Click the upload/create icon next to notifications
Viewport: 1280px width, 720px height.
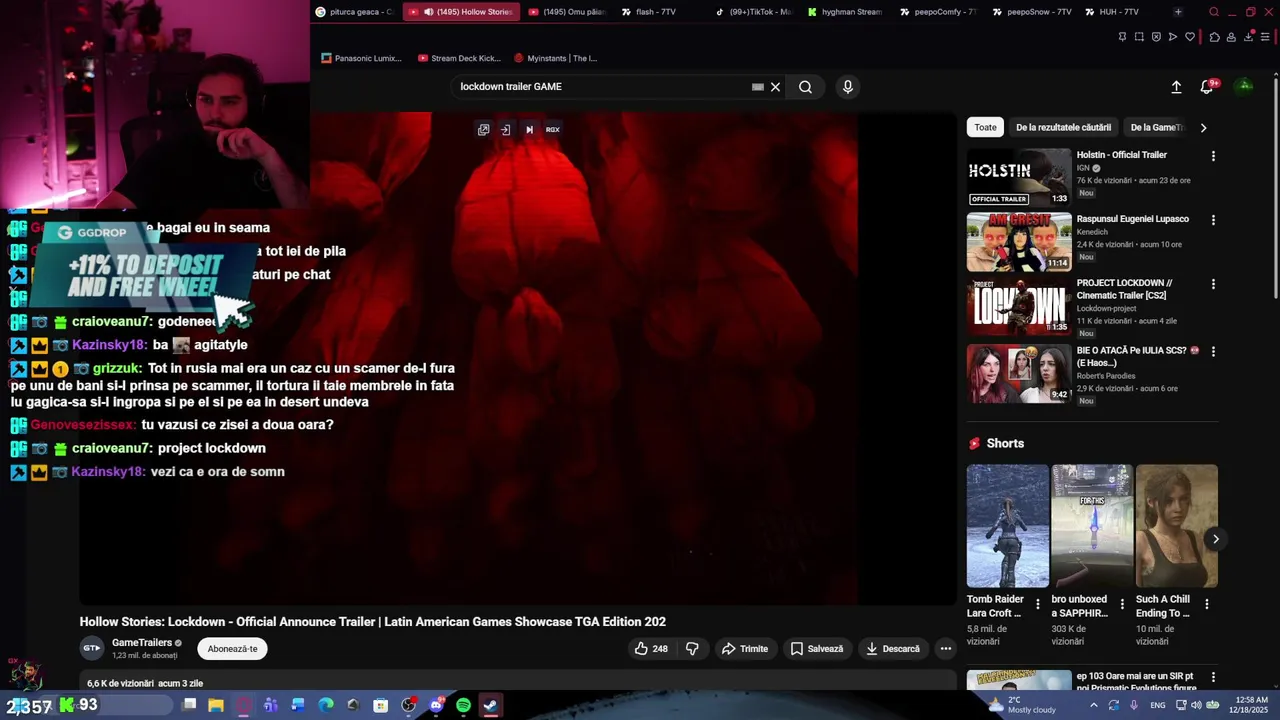(x=1176, y=87)
